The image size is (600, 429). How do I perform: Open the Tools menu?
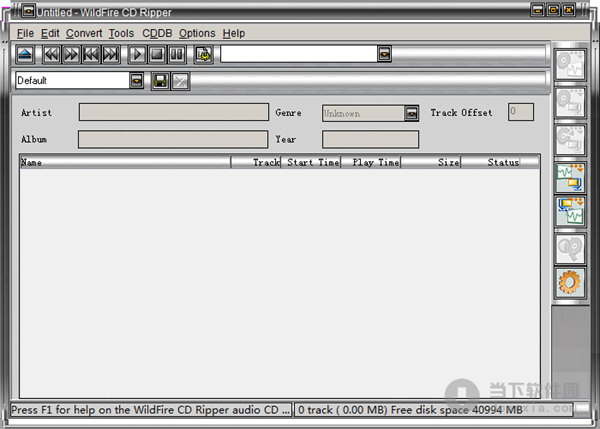pos(121,33)
